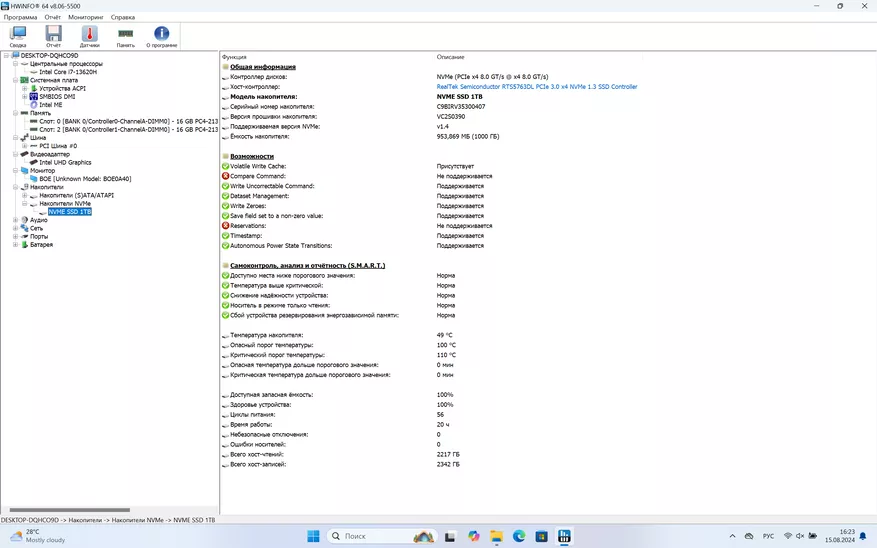877x548 pixels.
Task: Click the Отчет save report icon
Action: (53, 36)
